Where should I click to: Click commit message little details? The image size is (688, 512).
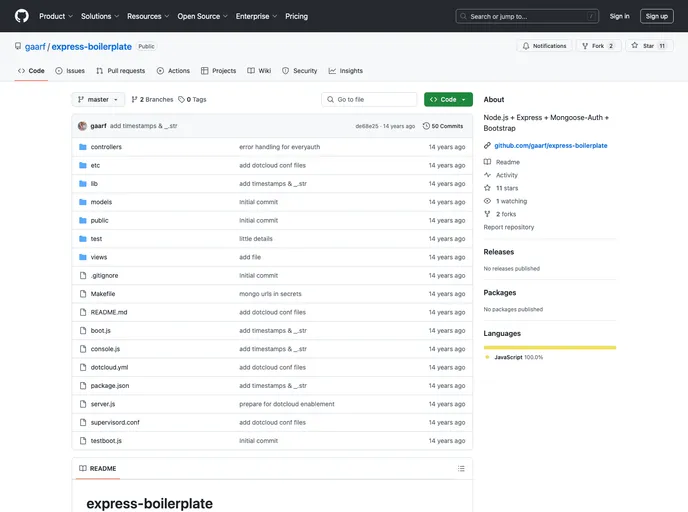[x=256, y=239]
